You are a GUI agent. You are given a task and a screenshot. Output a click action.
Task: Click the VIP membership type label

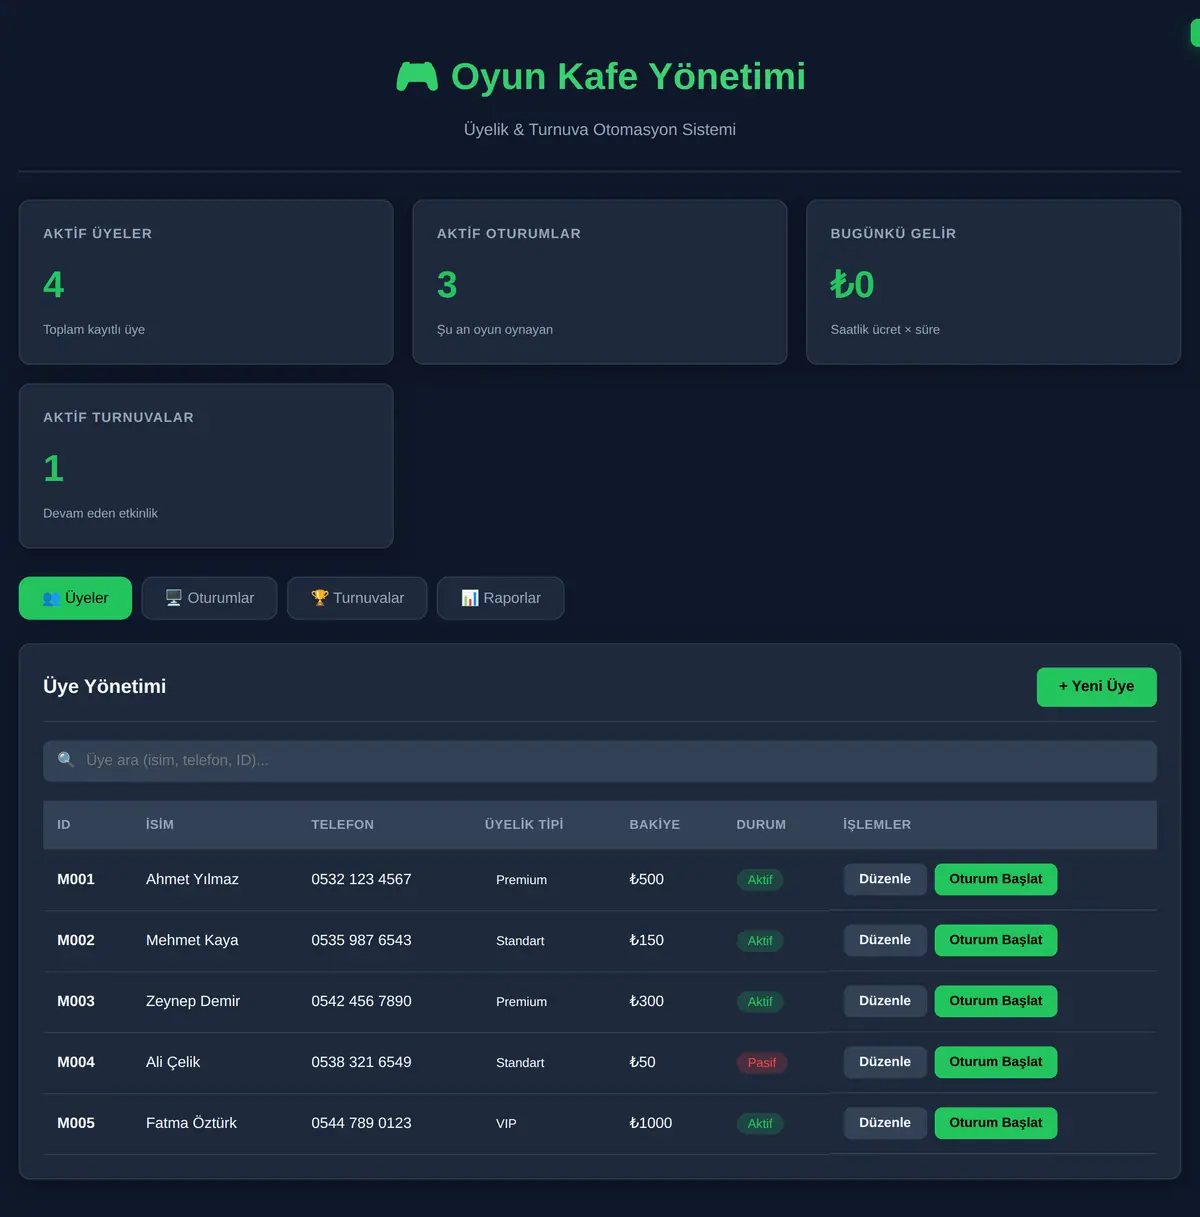coord(507,1124)
